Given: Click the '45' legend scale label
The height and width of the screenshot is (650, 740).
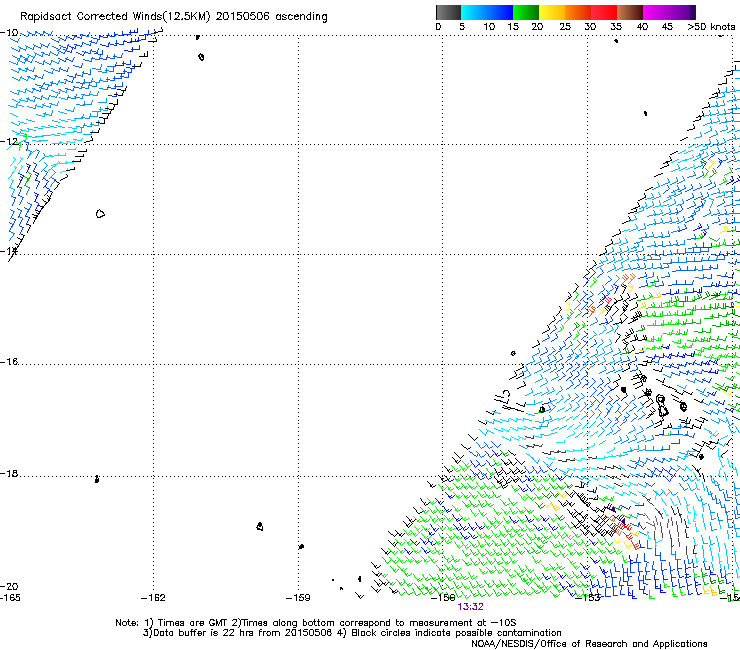Looking at the screenshot, I should coord(667,27).
